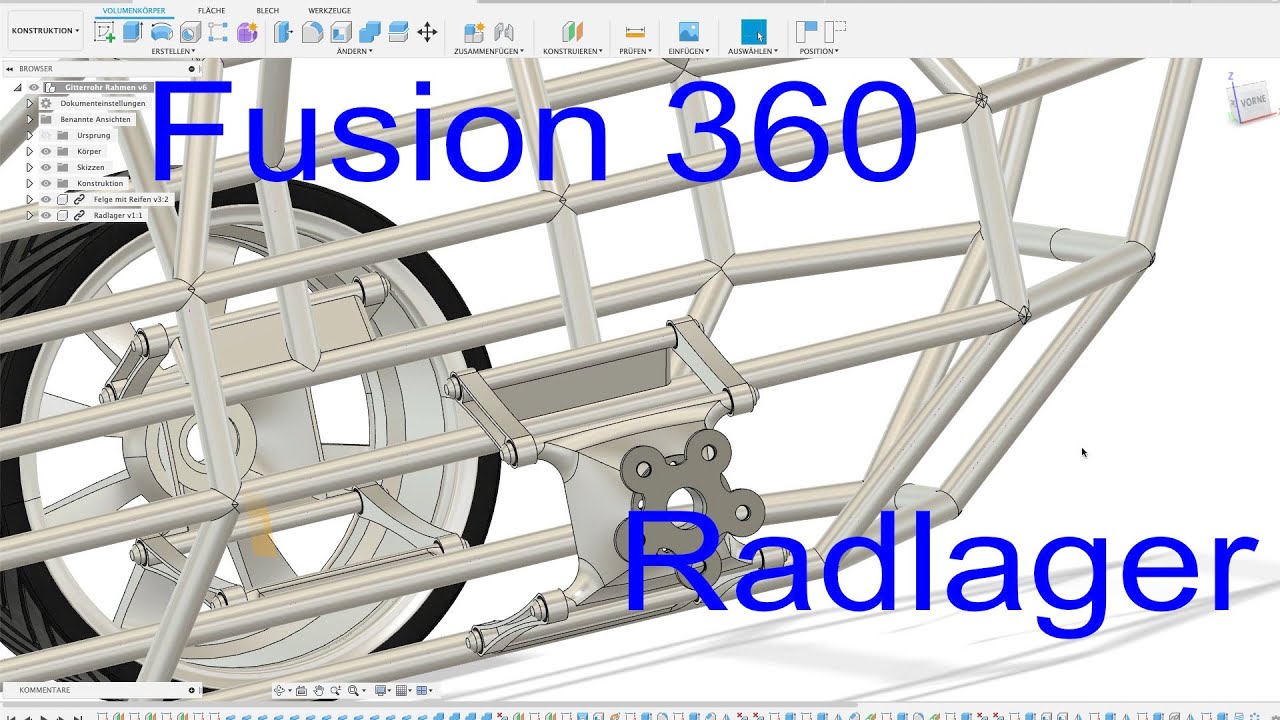
Task: Expand the Skizzen folder
Action: point(30,167)
